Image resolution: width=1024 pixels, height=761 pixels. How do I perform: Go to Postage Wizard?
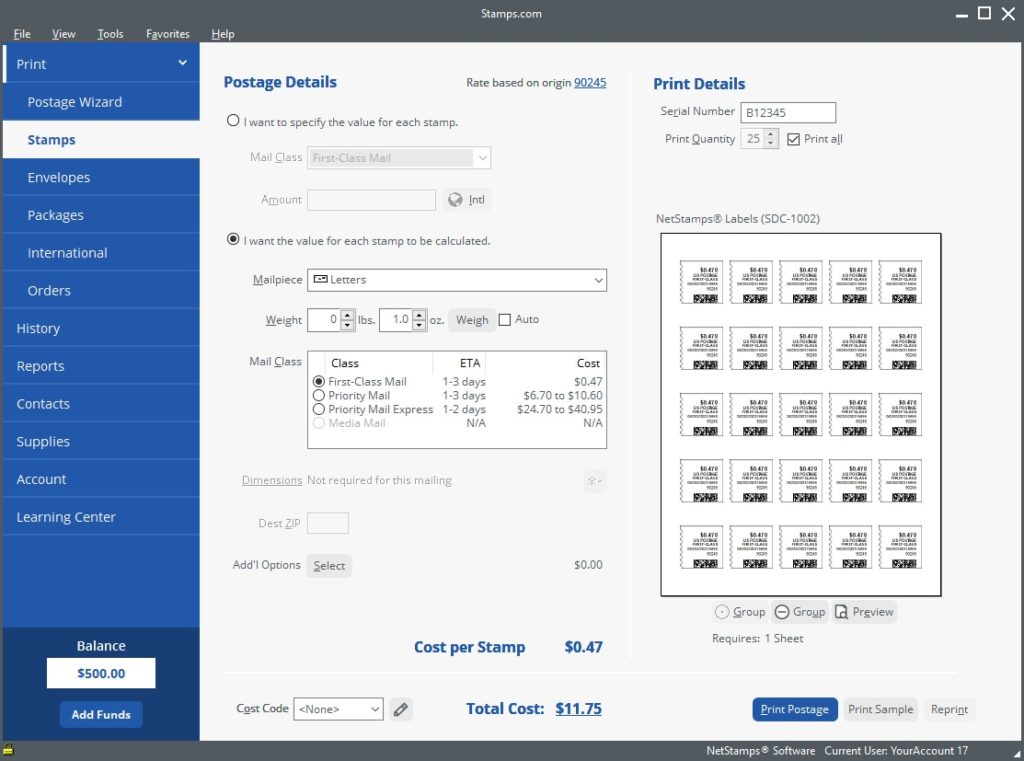pyautogui.click(x=101, y=102)
